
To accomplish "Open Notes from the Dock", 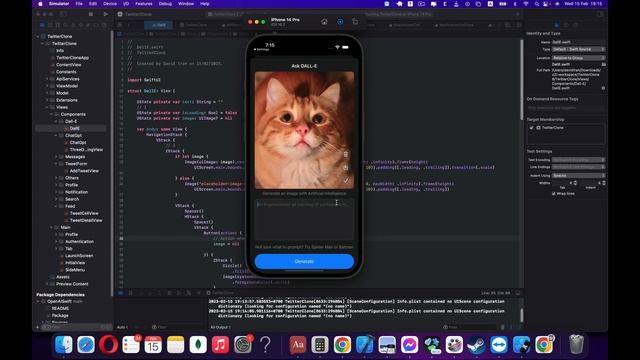I will click(176, 344).
